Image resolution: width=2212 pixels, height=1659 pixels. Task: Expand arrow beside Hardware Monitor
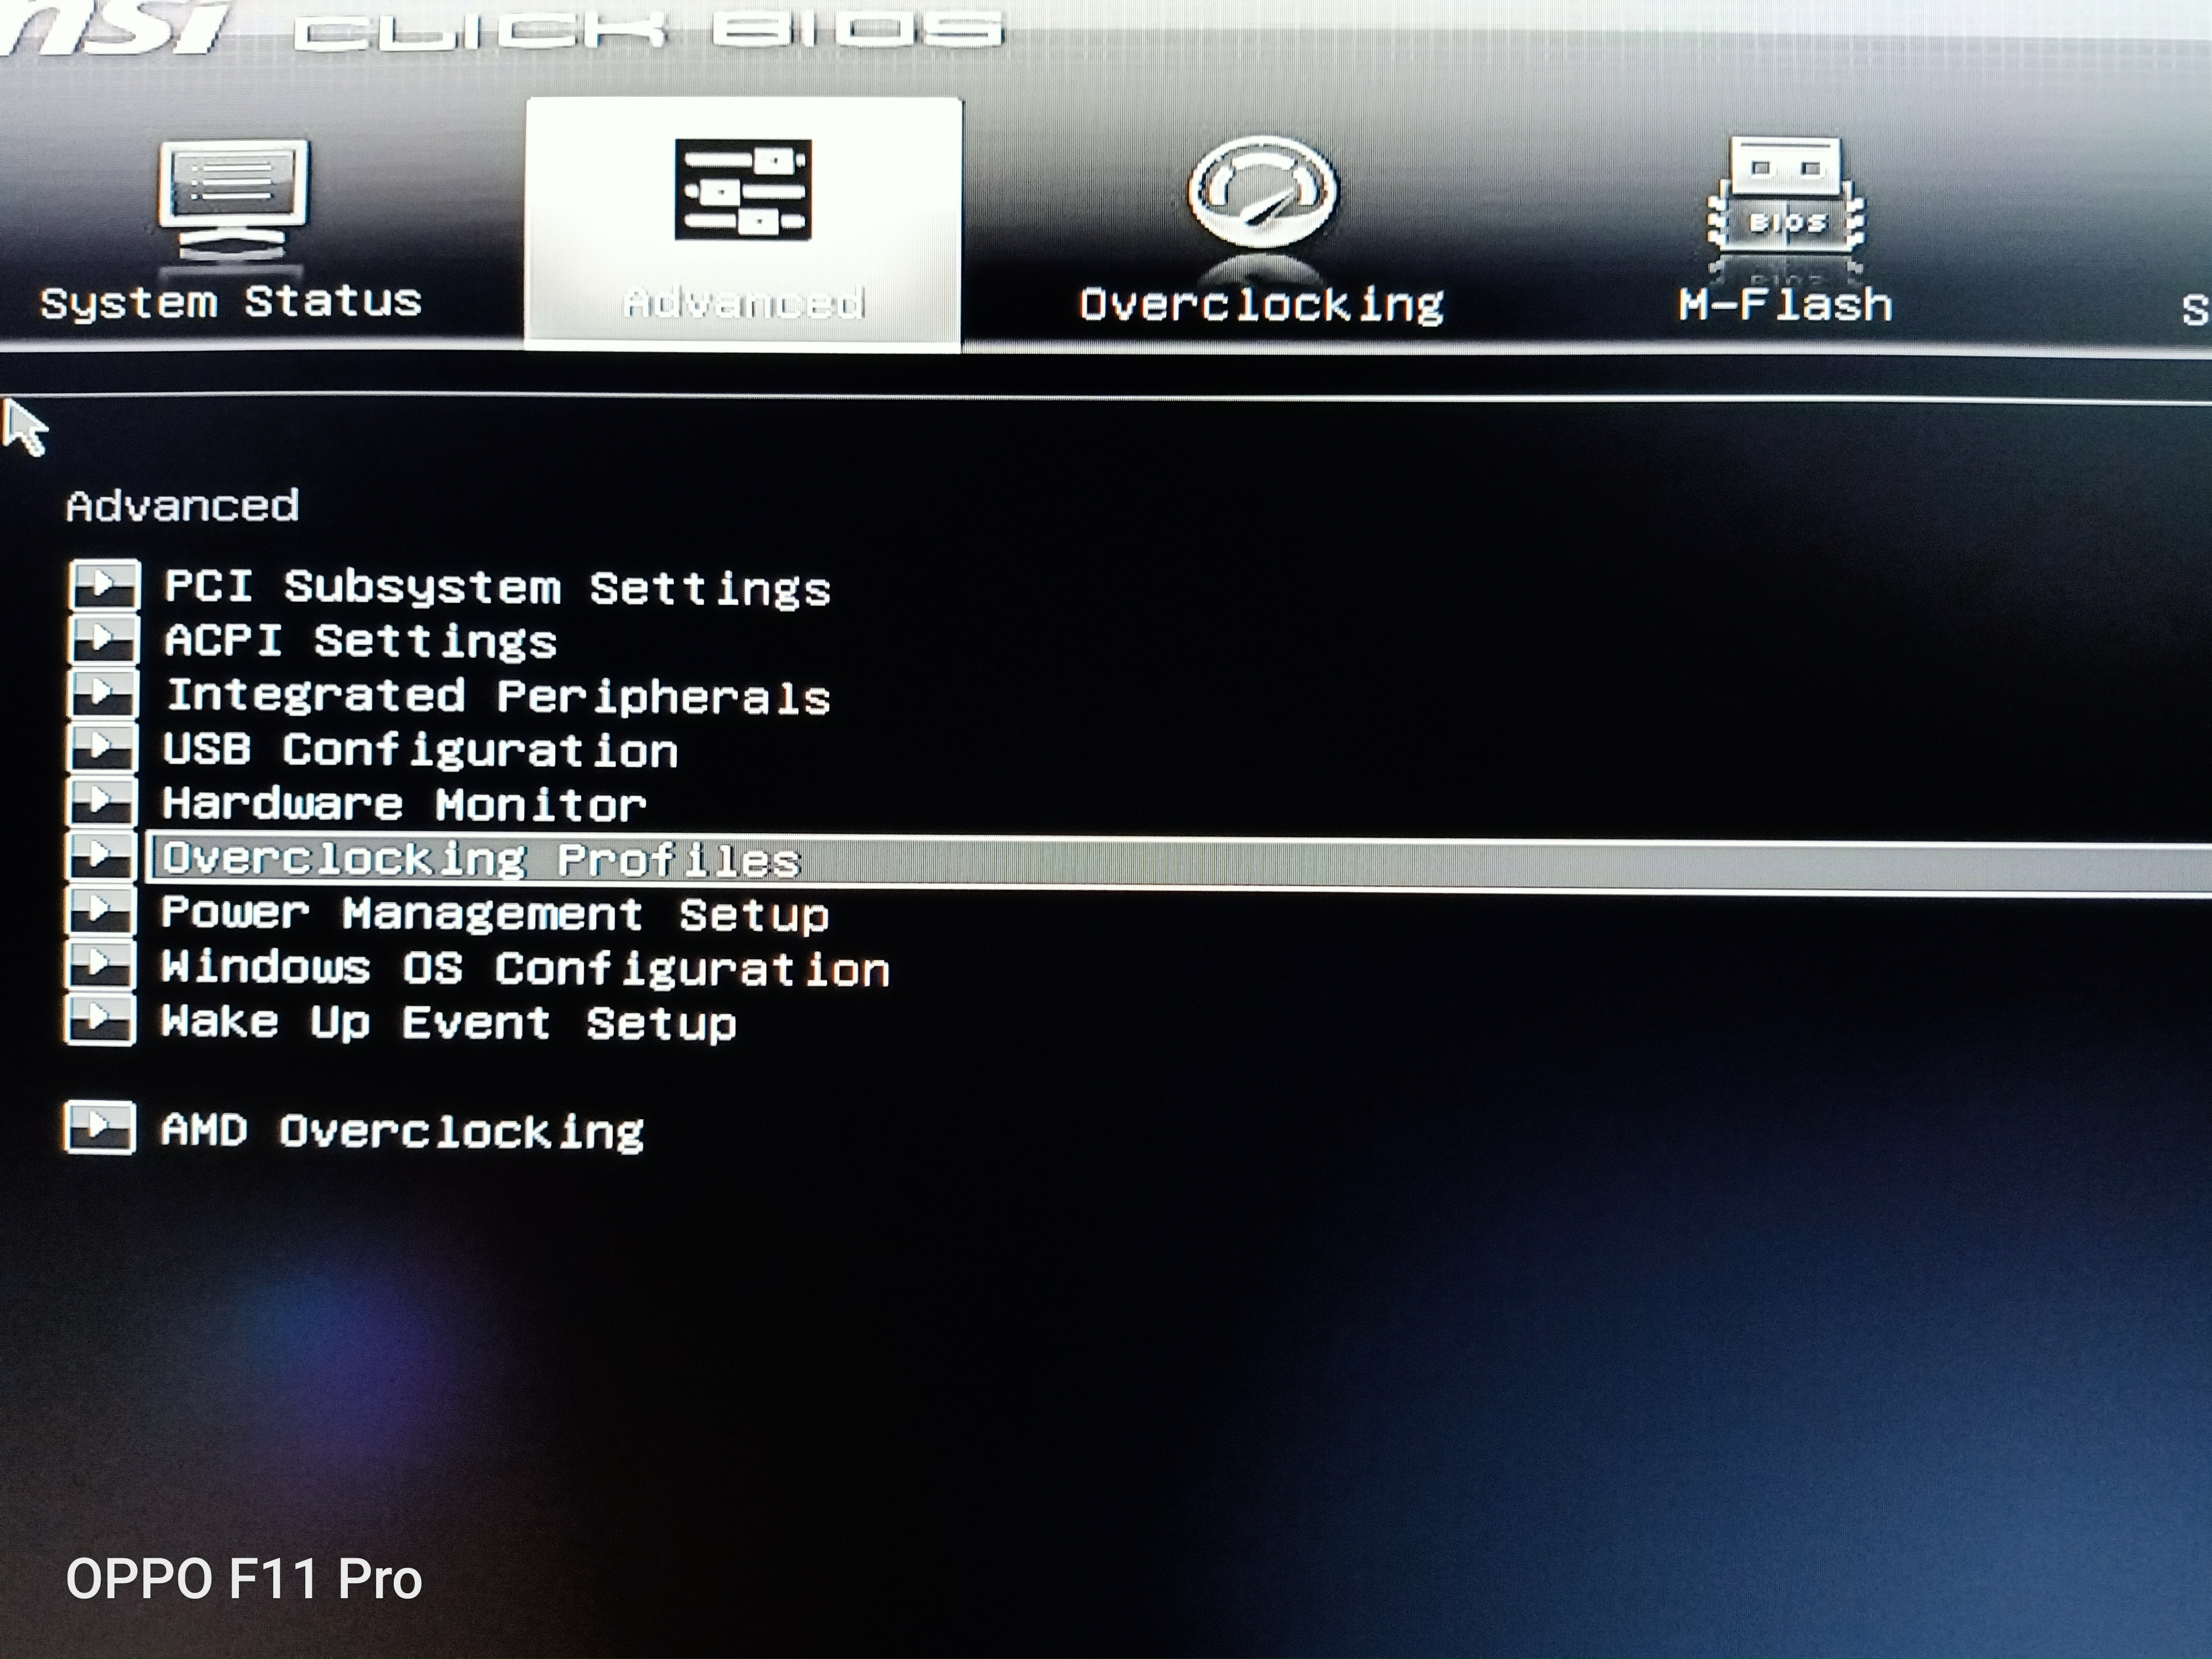click(x=101, y=801)
